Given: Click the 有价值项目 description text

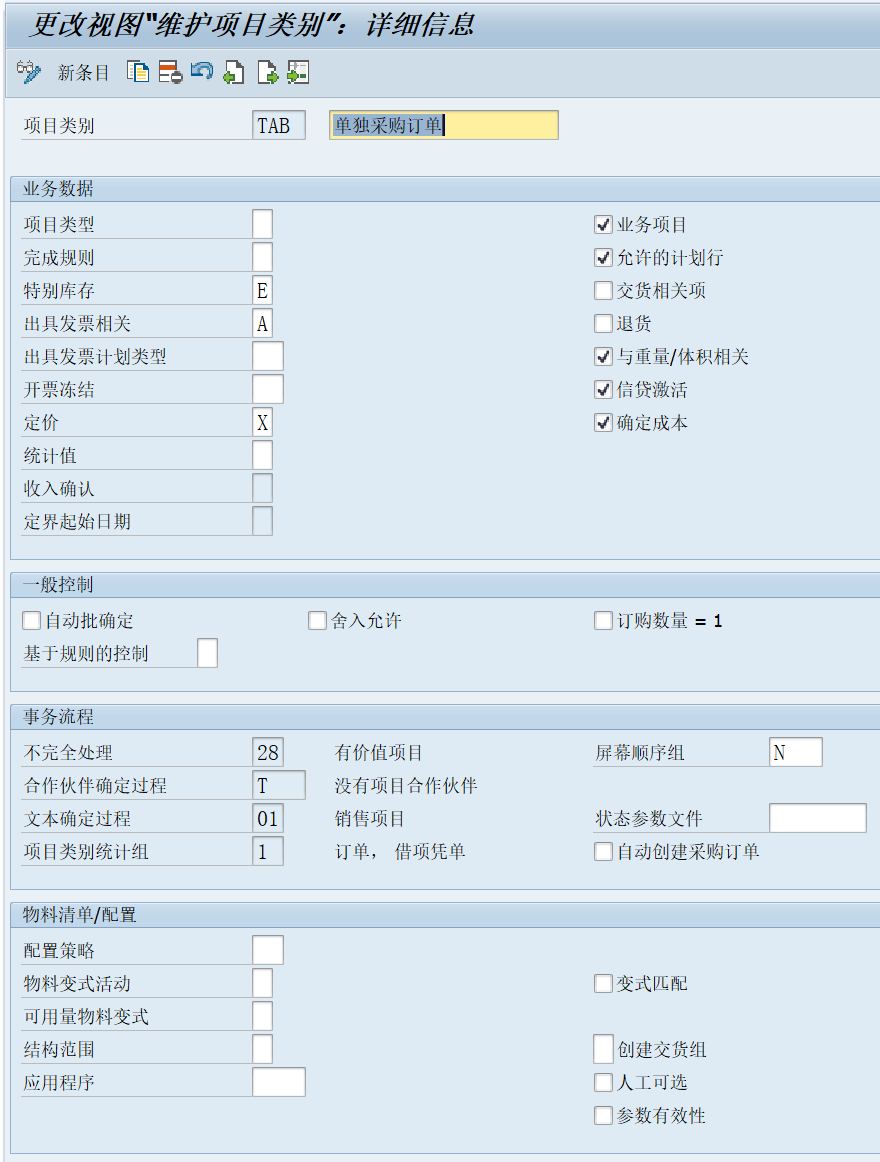Looking at the screenshot, I should (378, 753).
